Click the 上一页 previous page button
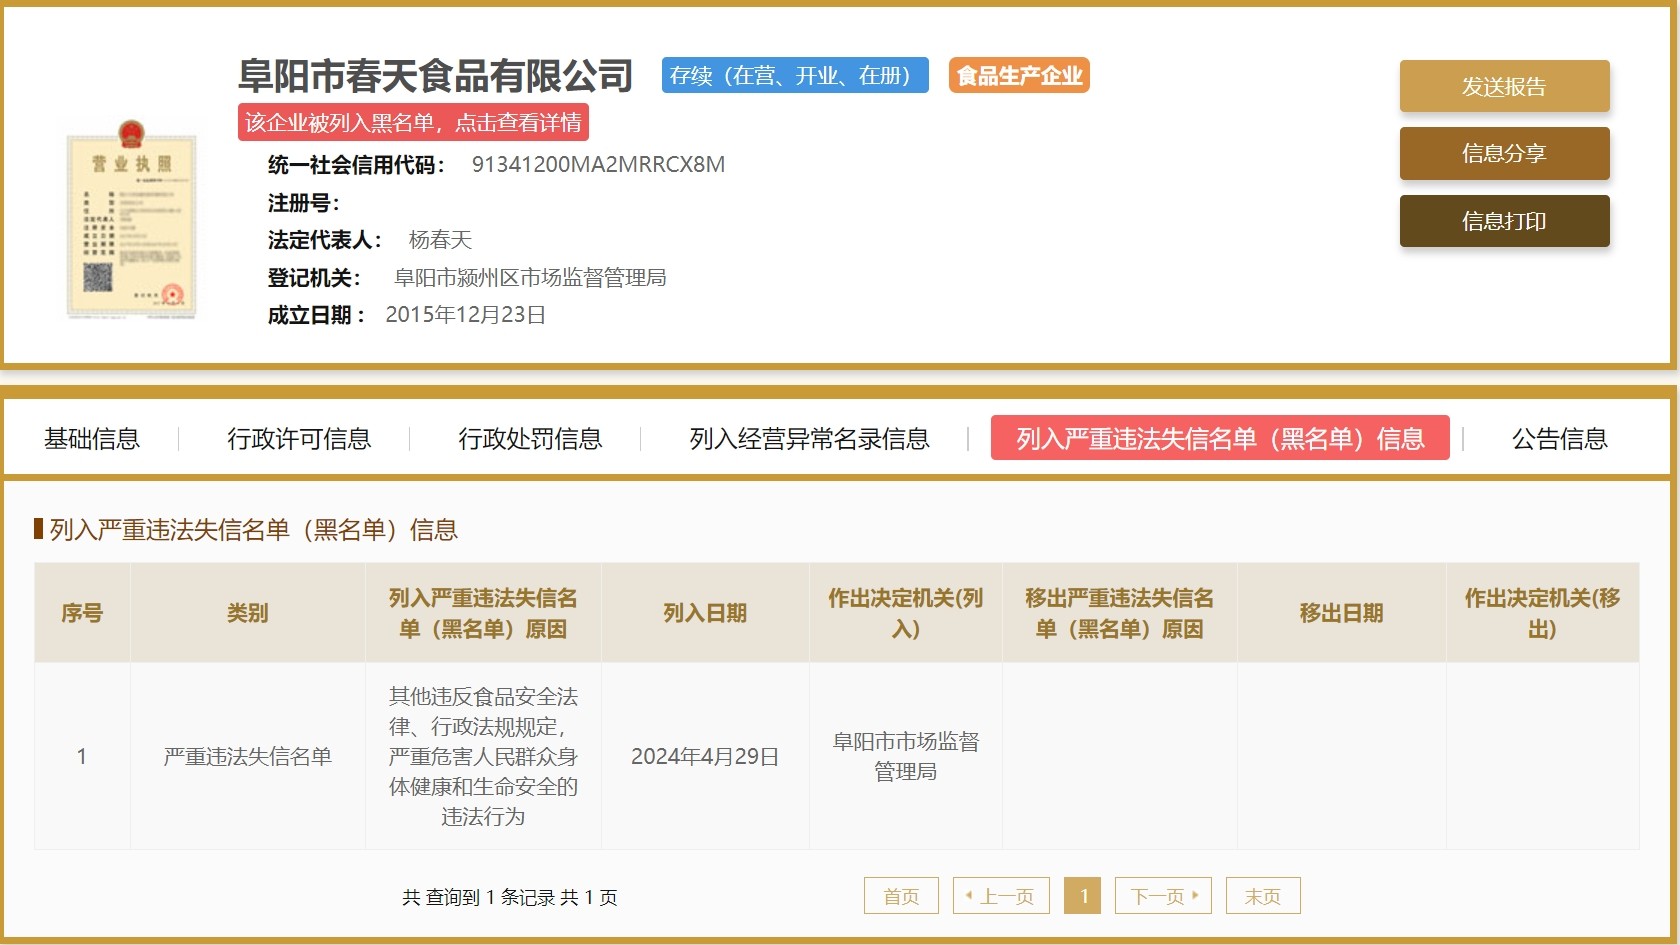1680x945 pixels. coord(1001,896)
